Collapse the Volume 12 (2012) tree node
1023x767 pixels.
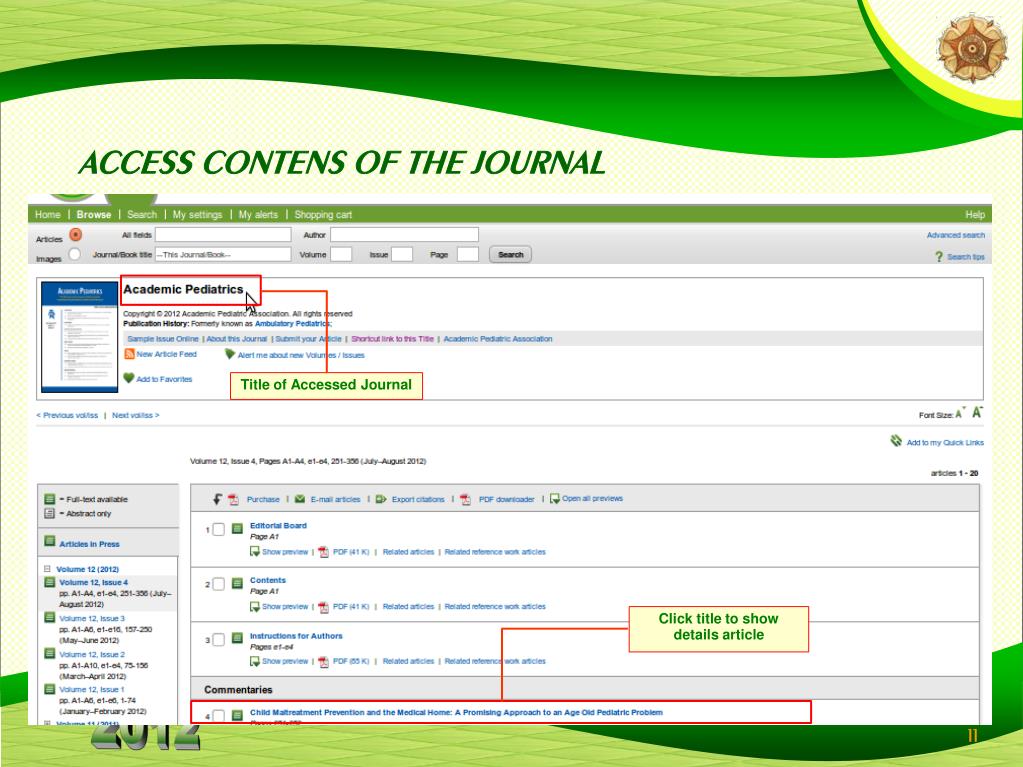point(47,569)
